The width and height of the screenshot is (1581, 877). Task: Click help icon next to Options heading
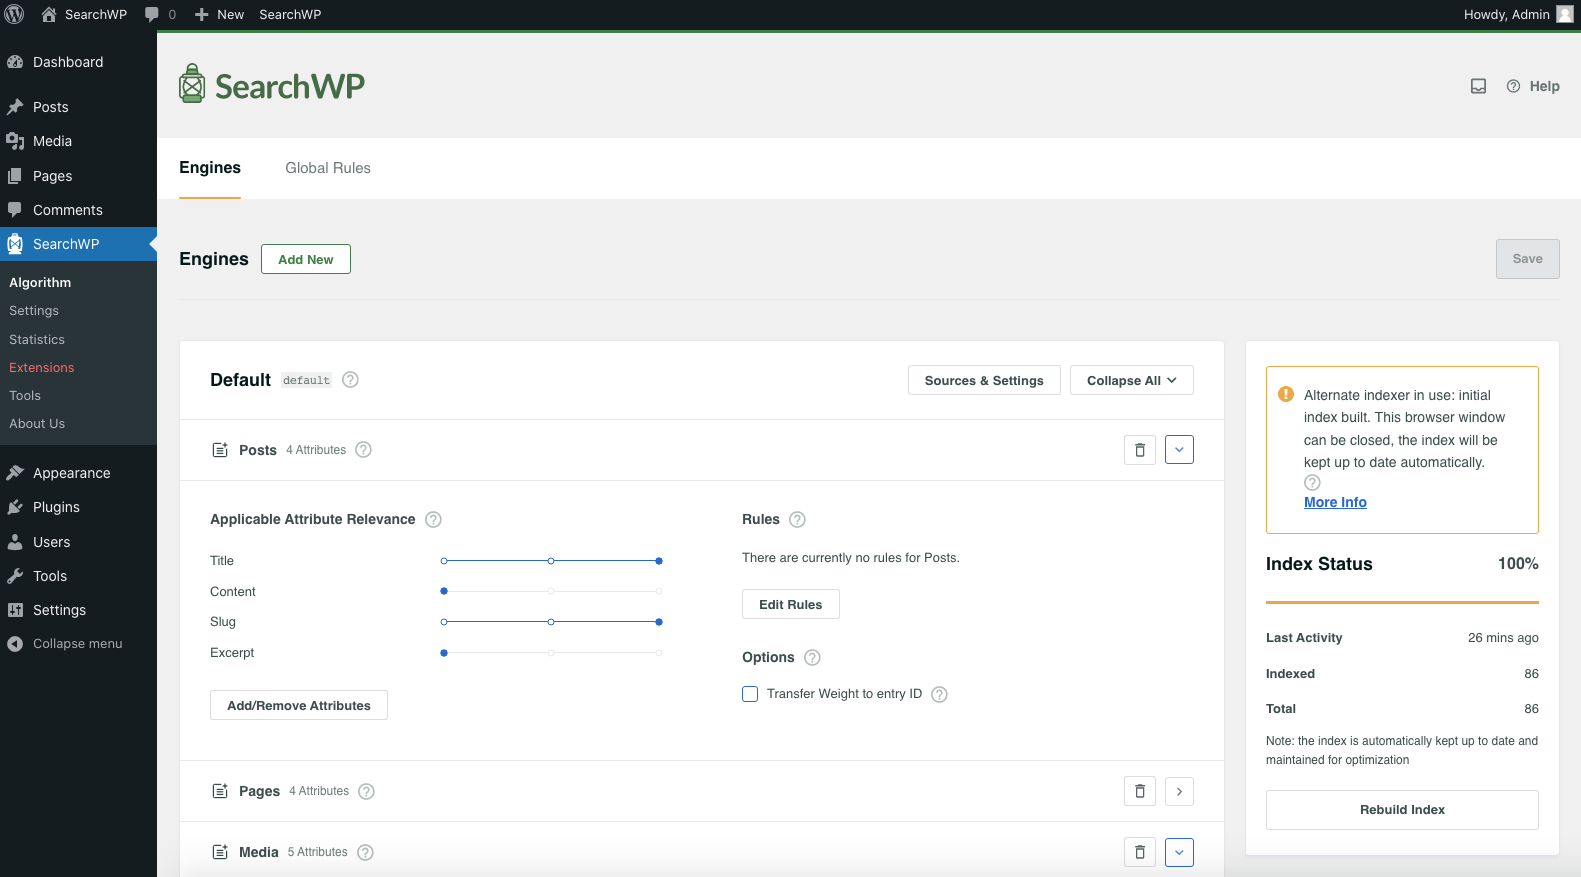812,658
